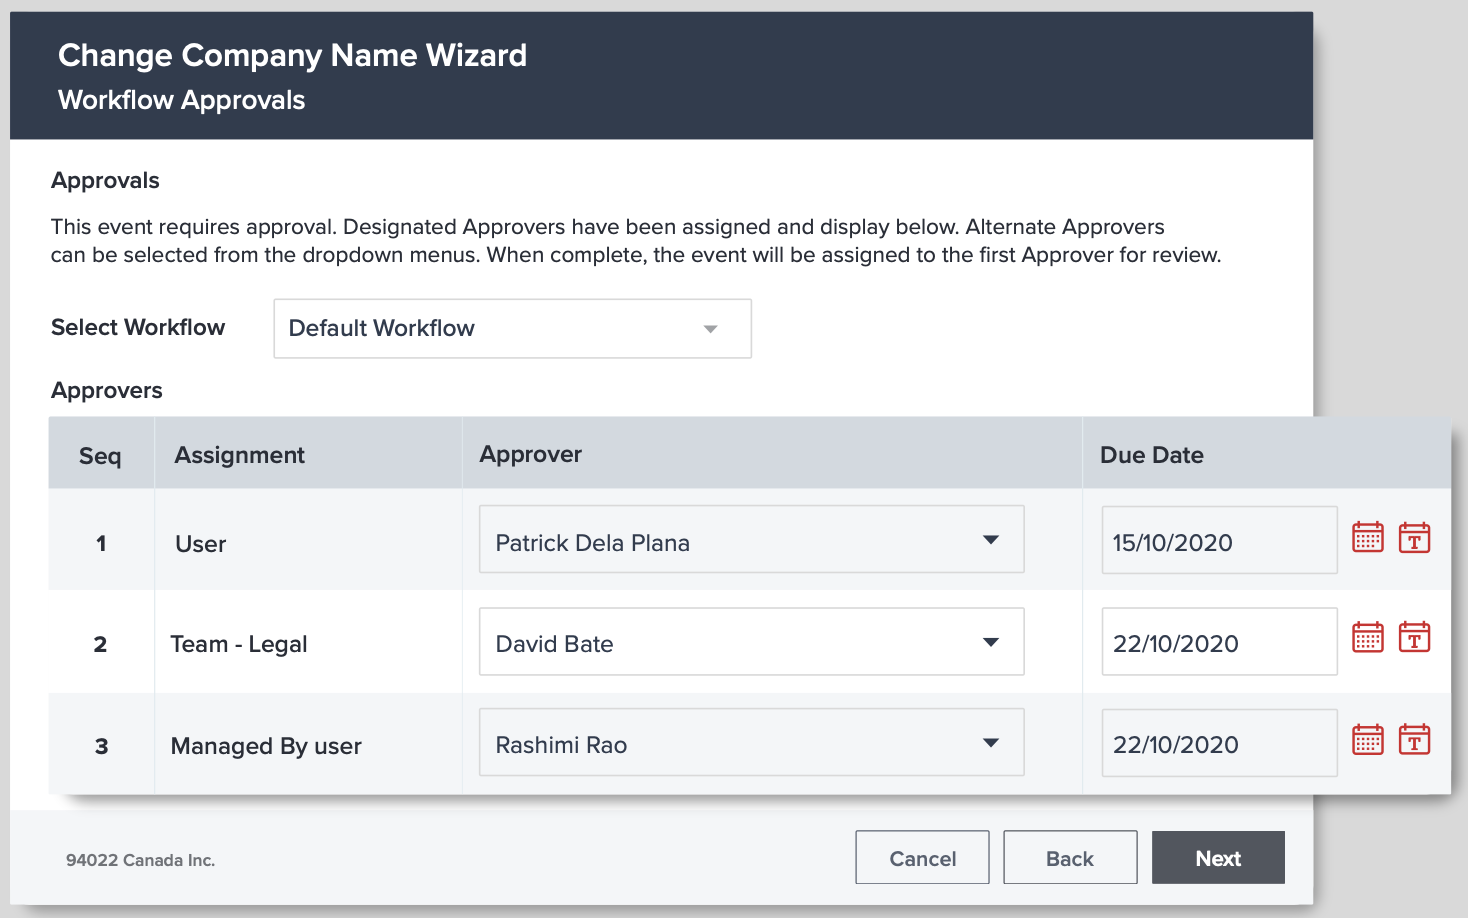Open calendar picker for 15/10/2020 row
This screenshot has height=918, width=1468.
(x=1368, y=537)
